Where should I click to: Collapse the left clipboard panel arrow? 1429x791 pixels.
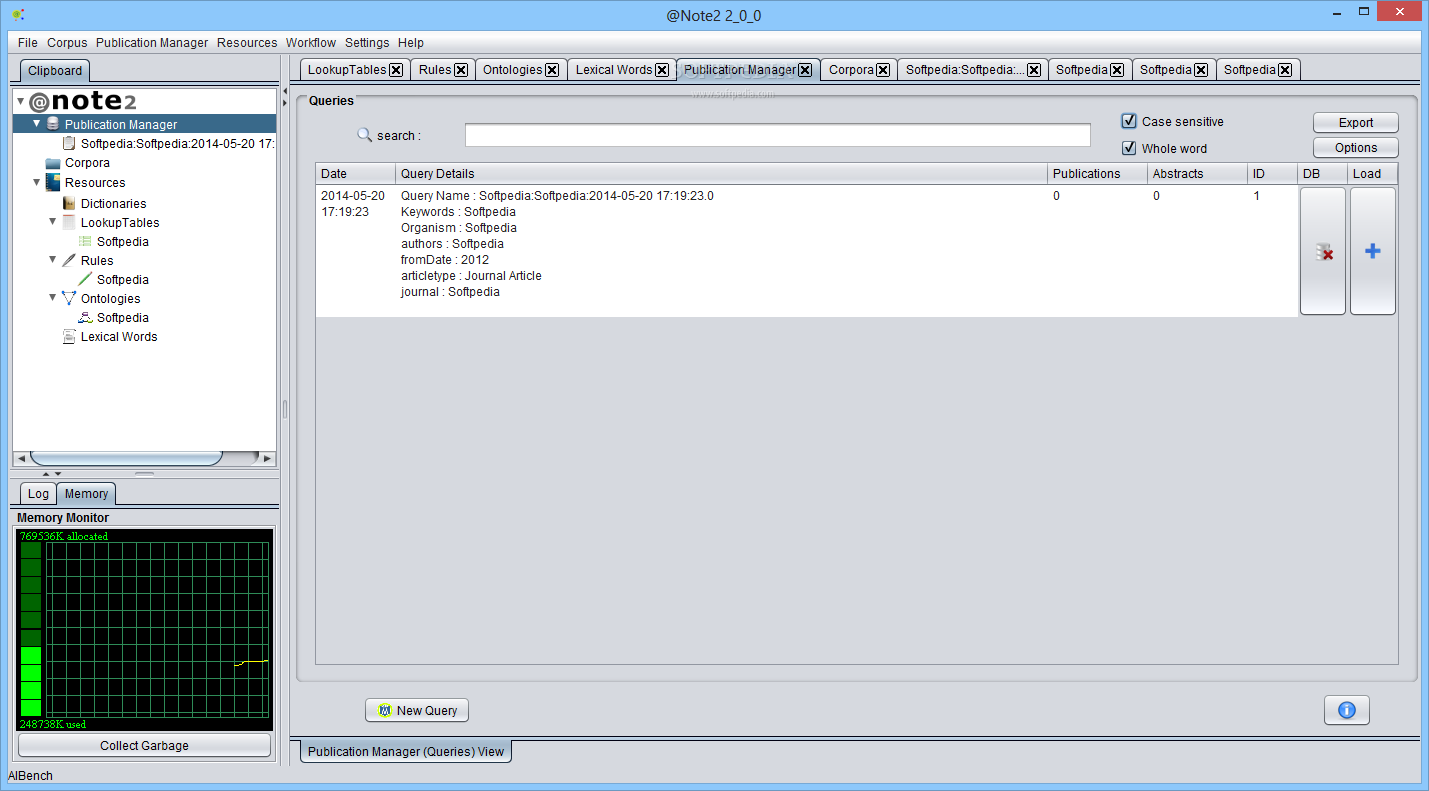click(284, 90)
